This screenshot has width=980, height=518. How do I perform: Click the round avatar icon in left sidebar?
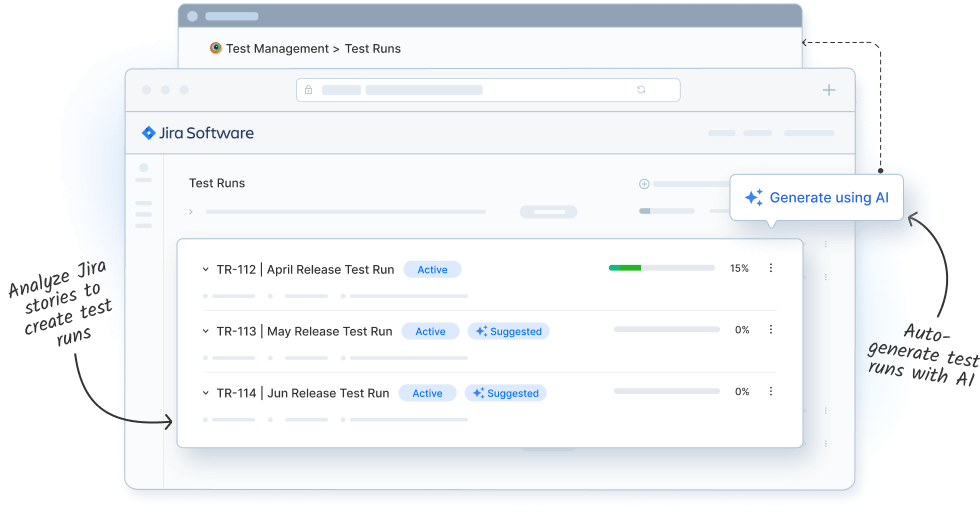(x=144, y=167)
